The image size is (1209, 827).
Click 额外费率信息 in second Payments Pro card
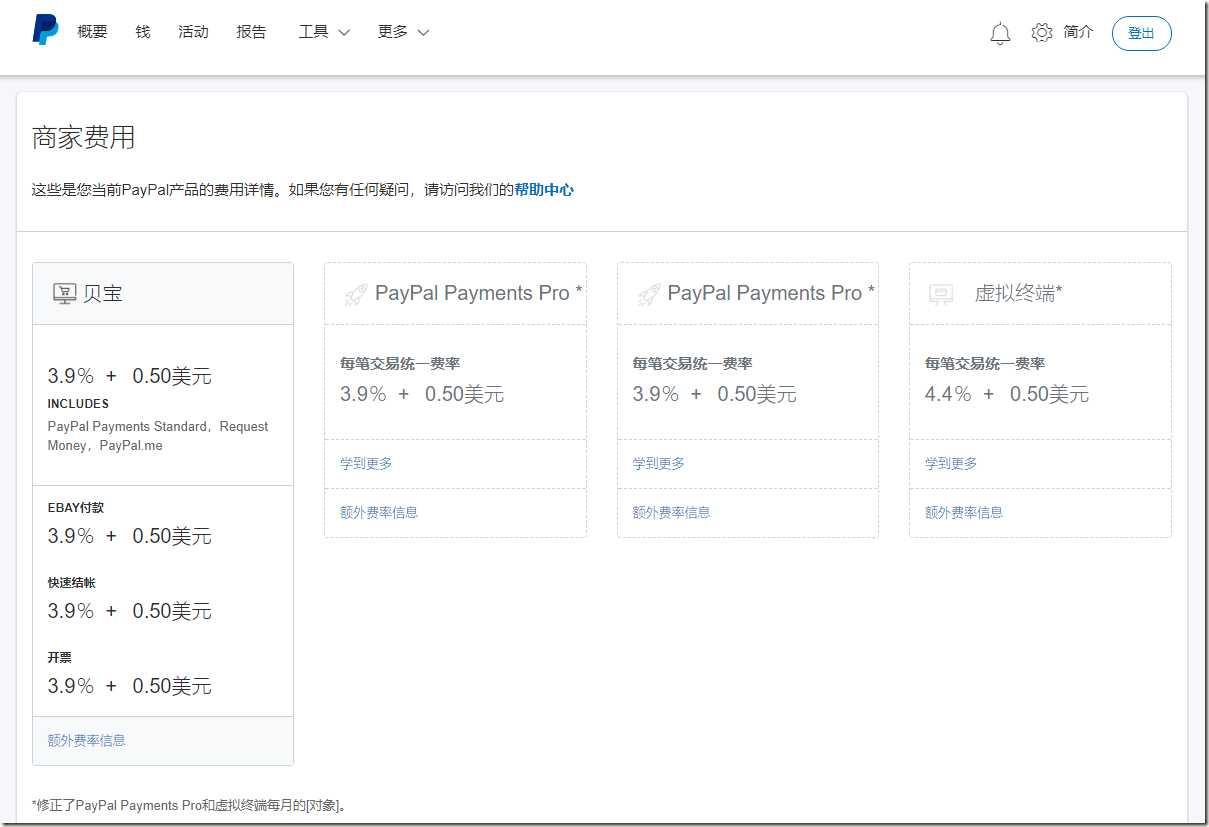671,513
